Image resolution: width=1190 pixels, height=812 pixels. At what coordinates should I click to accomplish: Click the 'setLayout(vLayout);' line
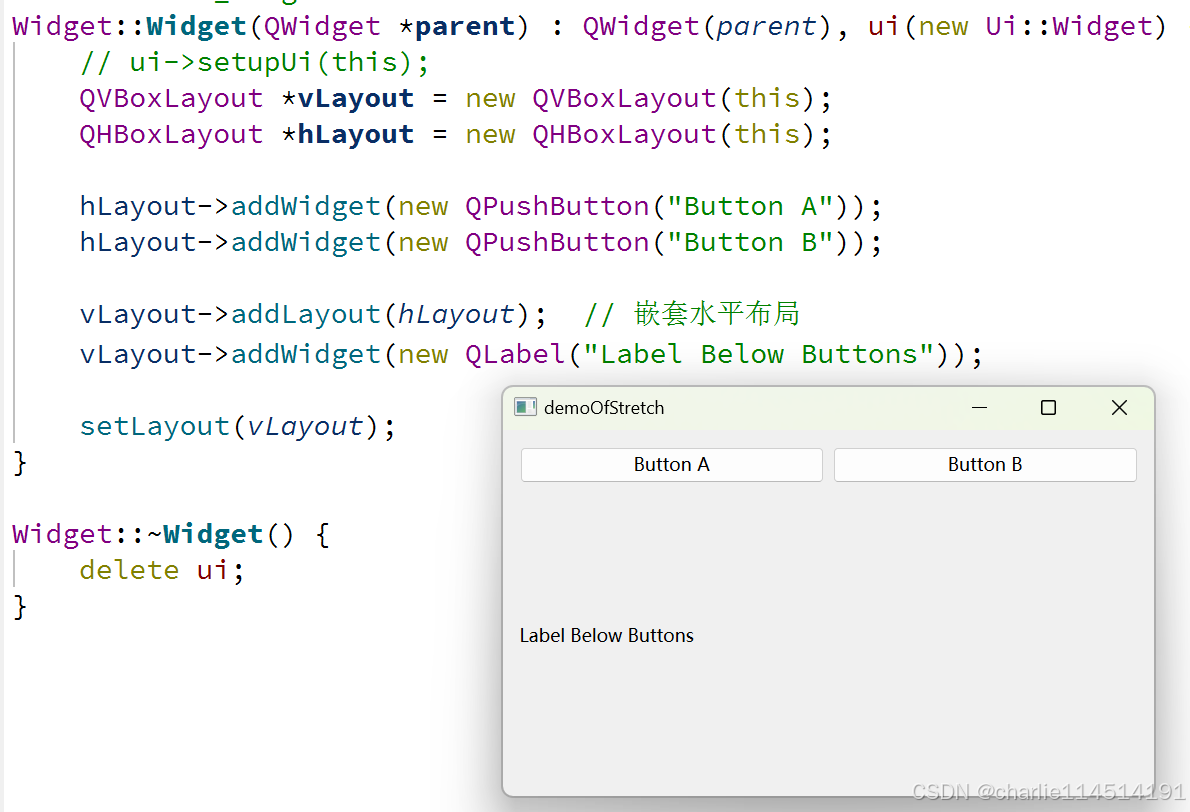pos(238,426)
